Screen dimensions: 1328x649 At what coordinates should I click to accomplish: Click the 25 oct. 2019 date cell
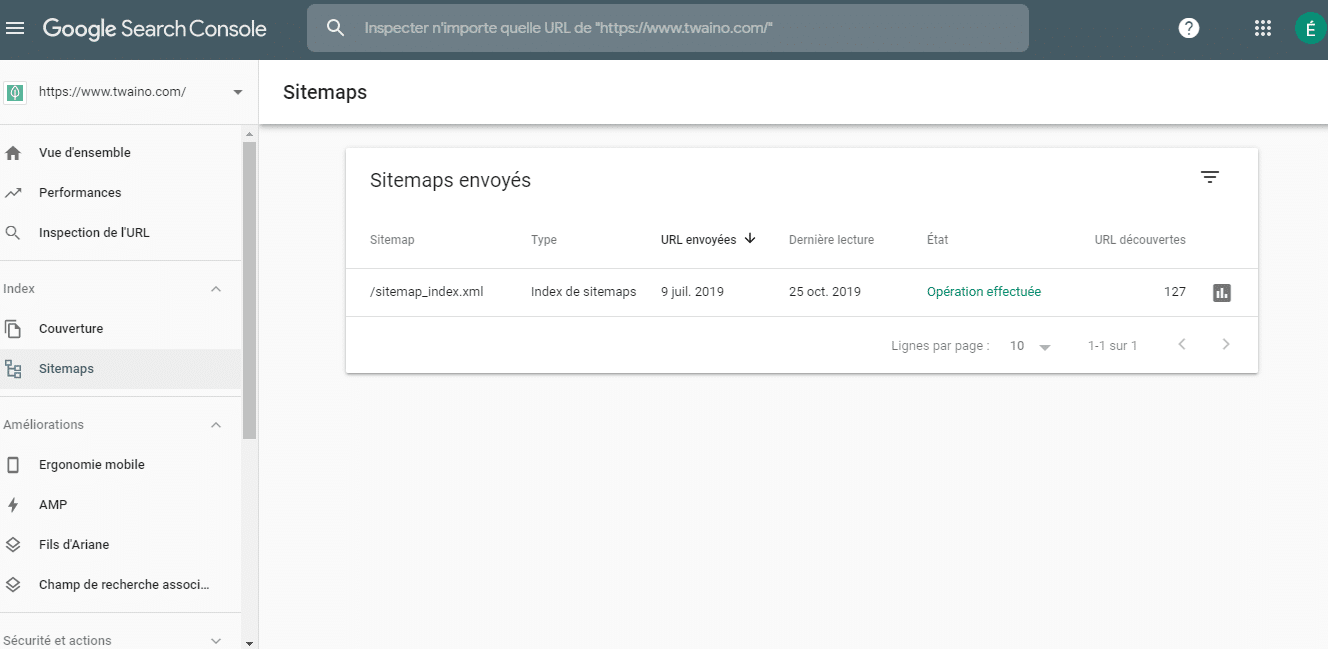coord(825,292)
